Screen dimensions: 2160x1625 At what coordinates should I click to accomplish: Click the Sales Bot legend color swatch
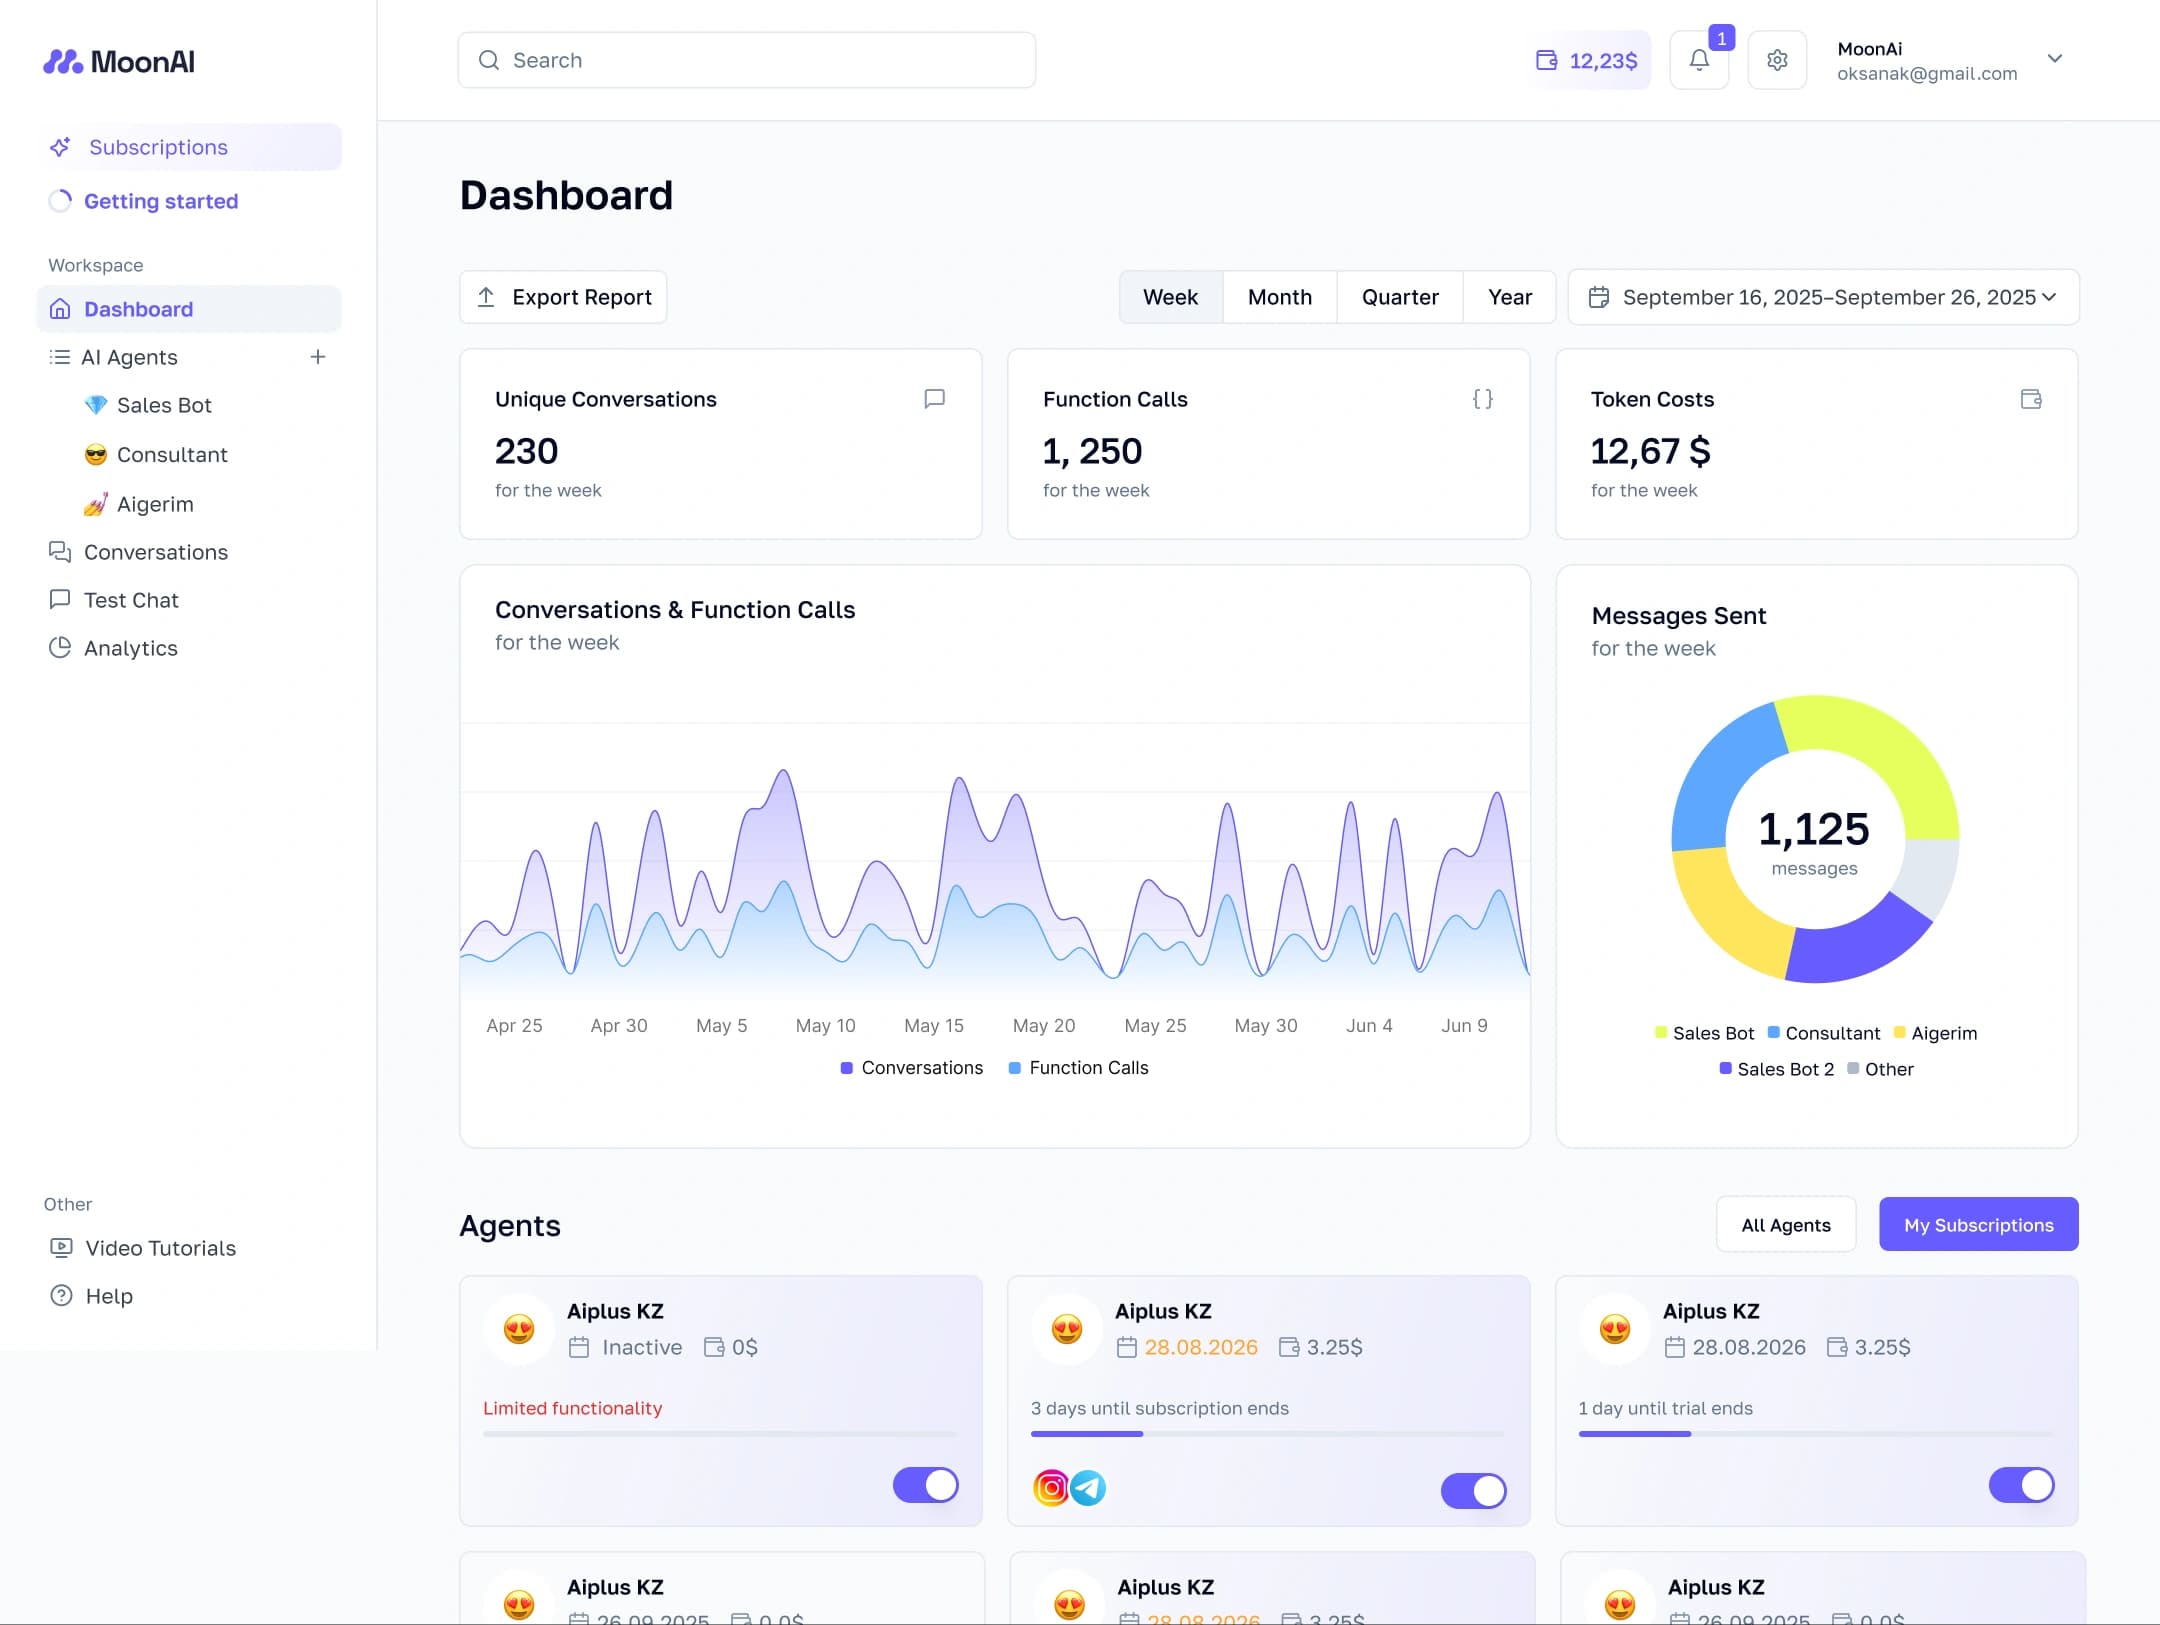[1661, 1032]
